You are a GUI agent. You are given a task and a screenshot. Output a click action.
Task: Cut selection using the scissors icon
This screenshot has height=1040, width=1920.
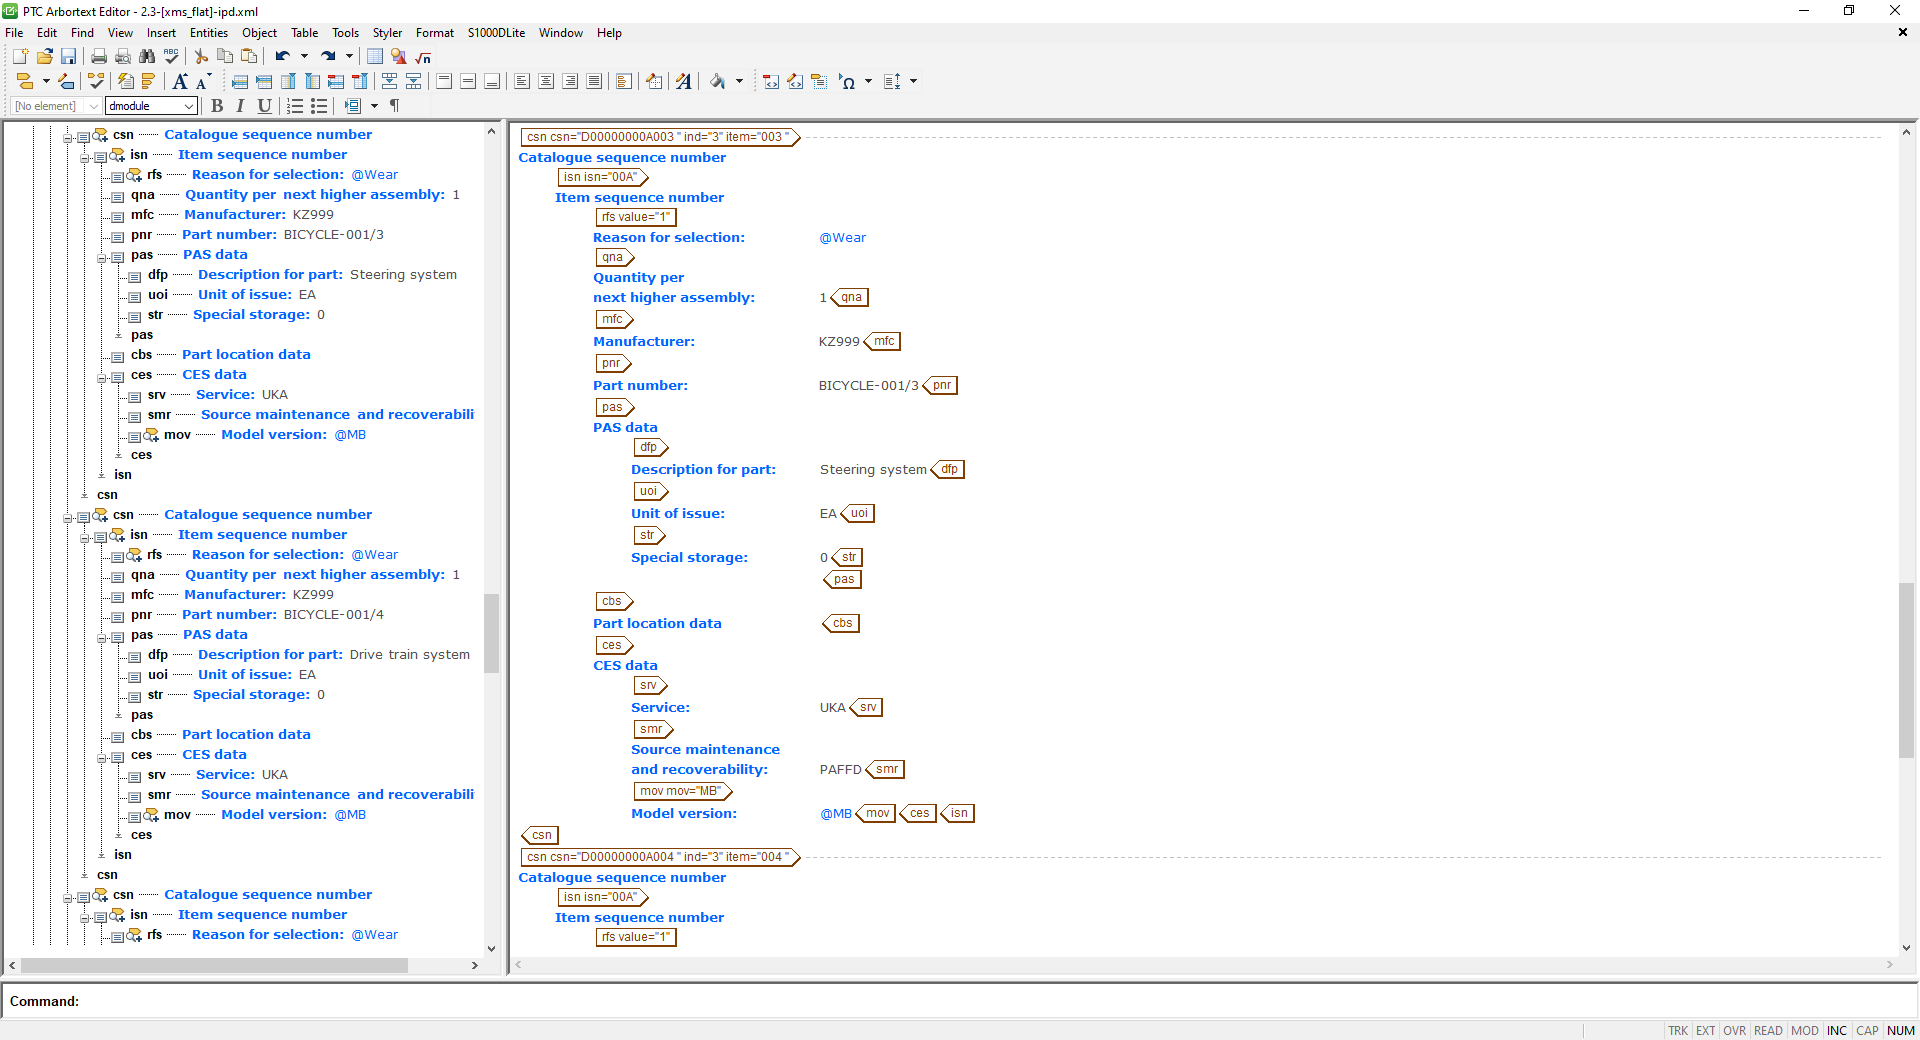click(200, 57)
